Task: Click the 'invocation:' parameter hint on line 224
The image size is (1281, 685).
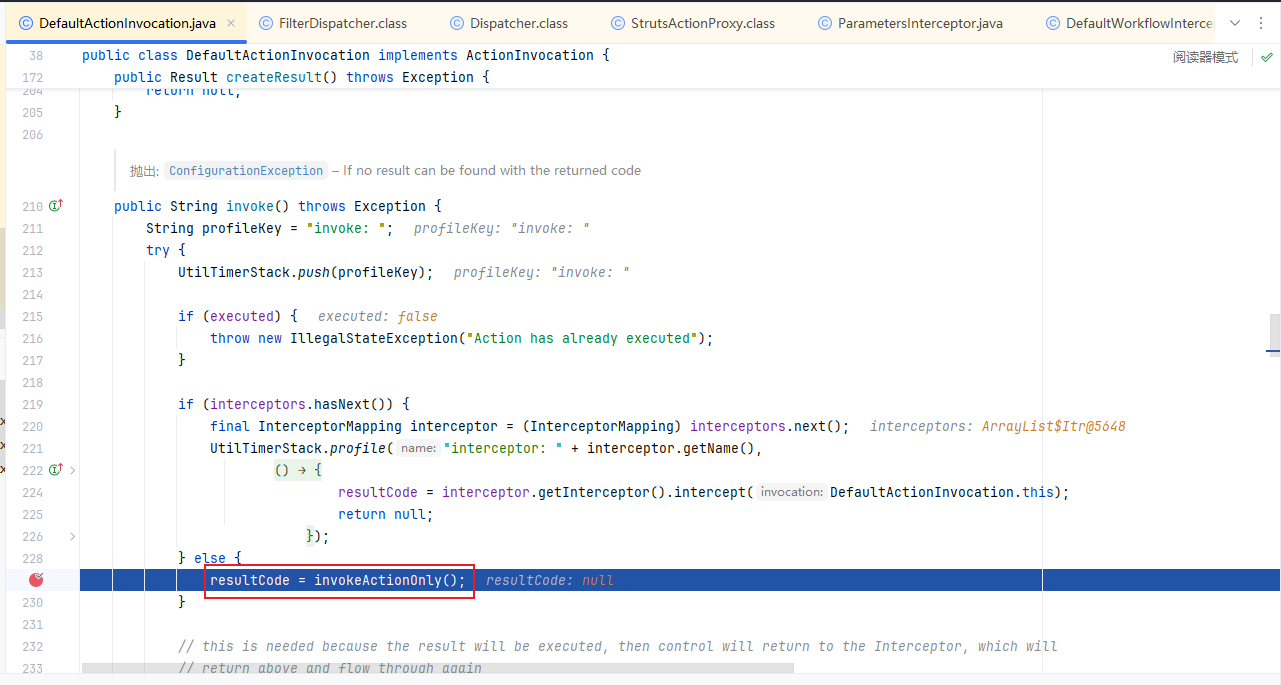Action: pyautogui.click(x=791, y=492)
